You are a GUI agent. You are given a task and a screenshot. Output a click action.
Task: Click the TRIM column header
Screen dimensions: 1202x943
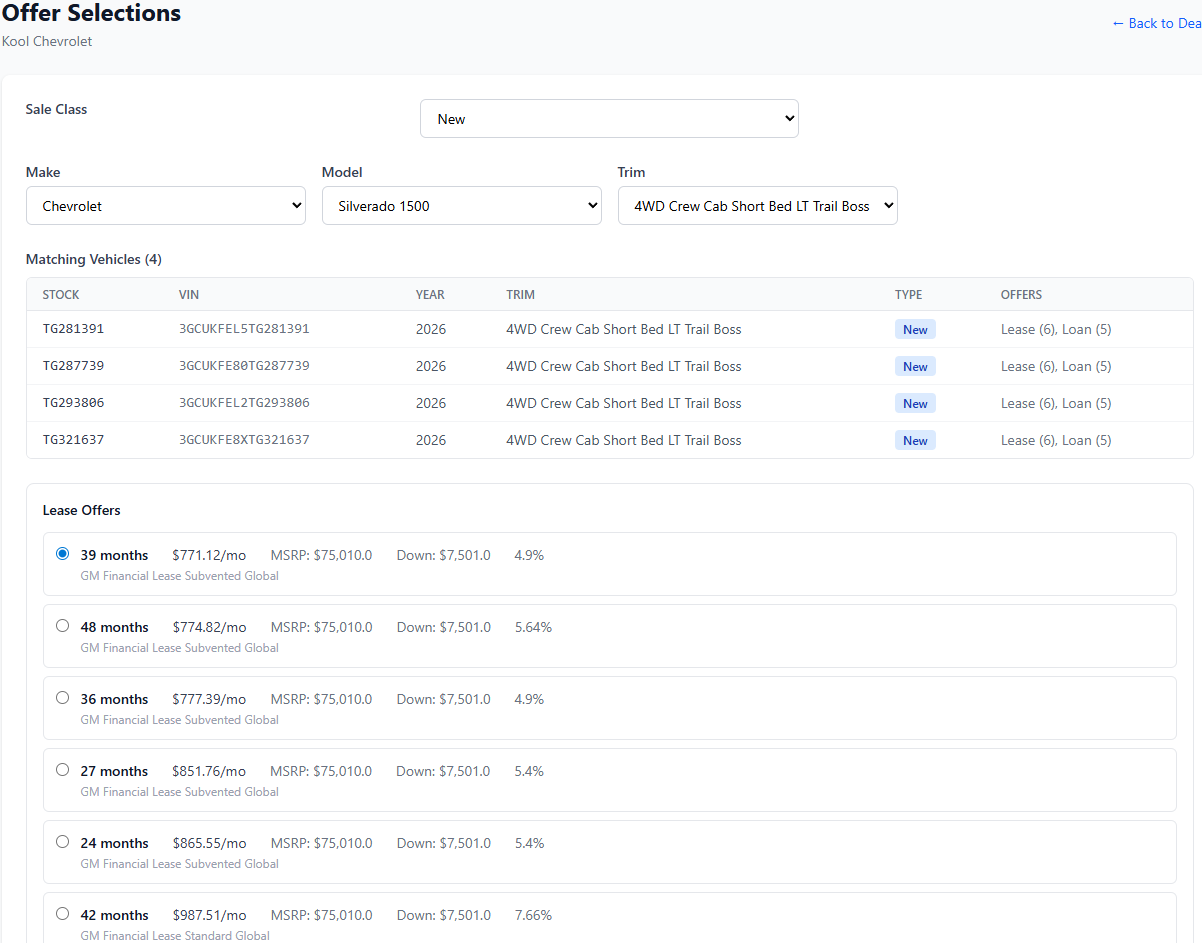520,295
